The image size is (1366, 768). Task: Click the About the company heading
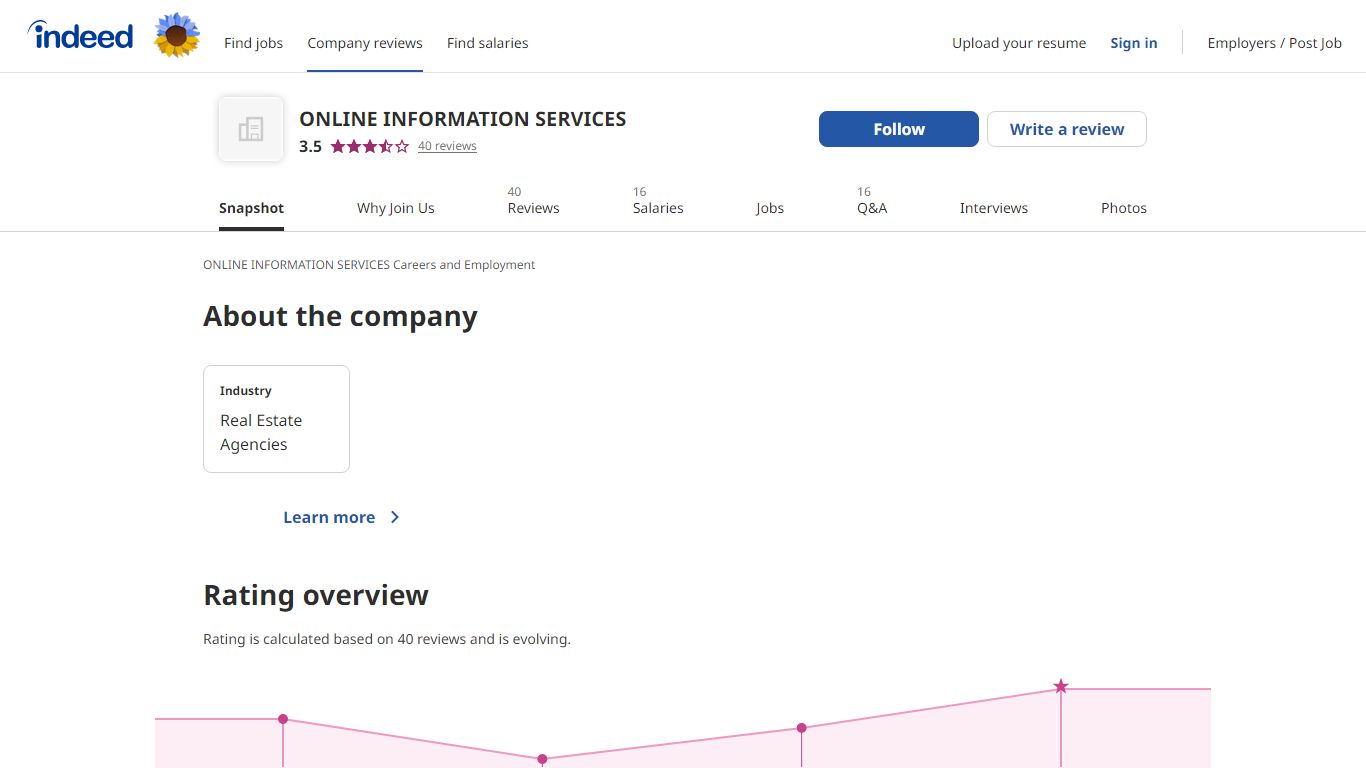tap(340, 316)
